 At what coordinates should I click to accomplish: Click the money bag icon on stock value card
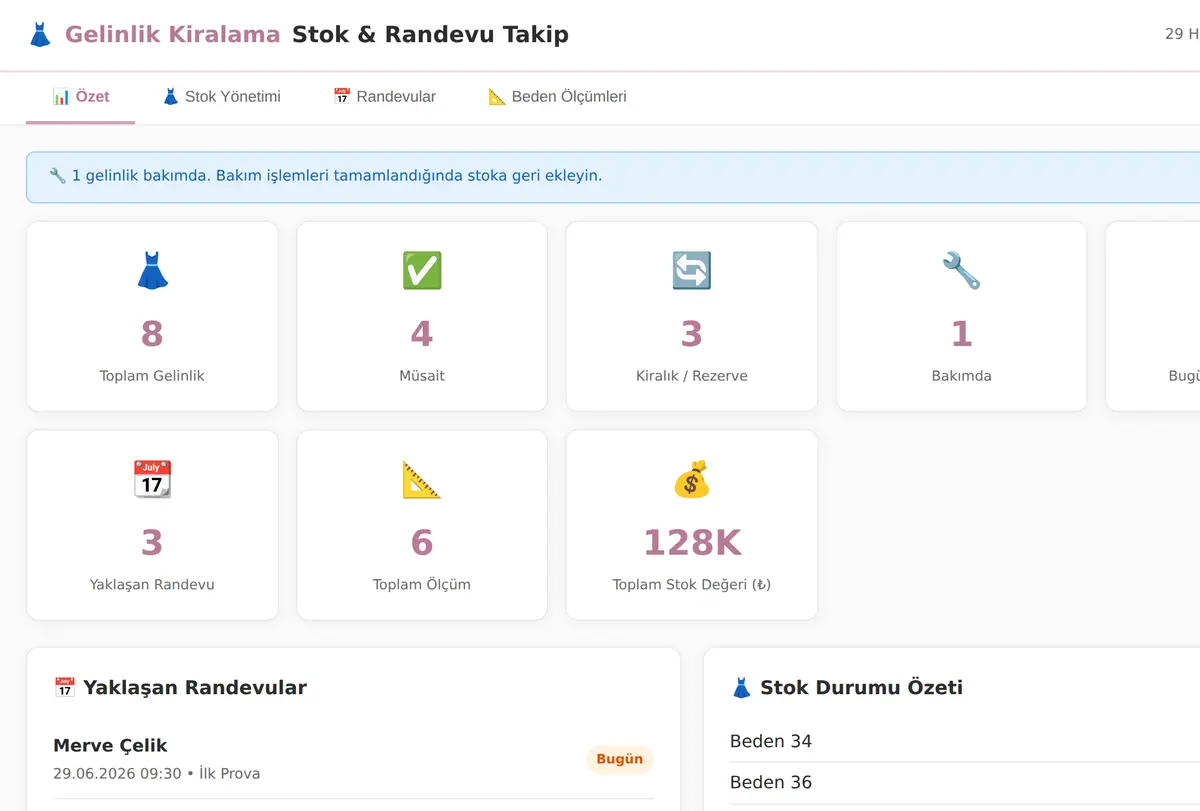692,480
